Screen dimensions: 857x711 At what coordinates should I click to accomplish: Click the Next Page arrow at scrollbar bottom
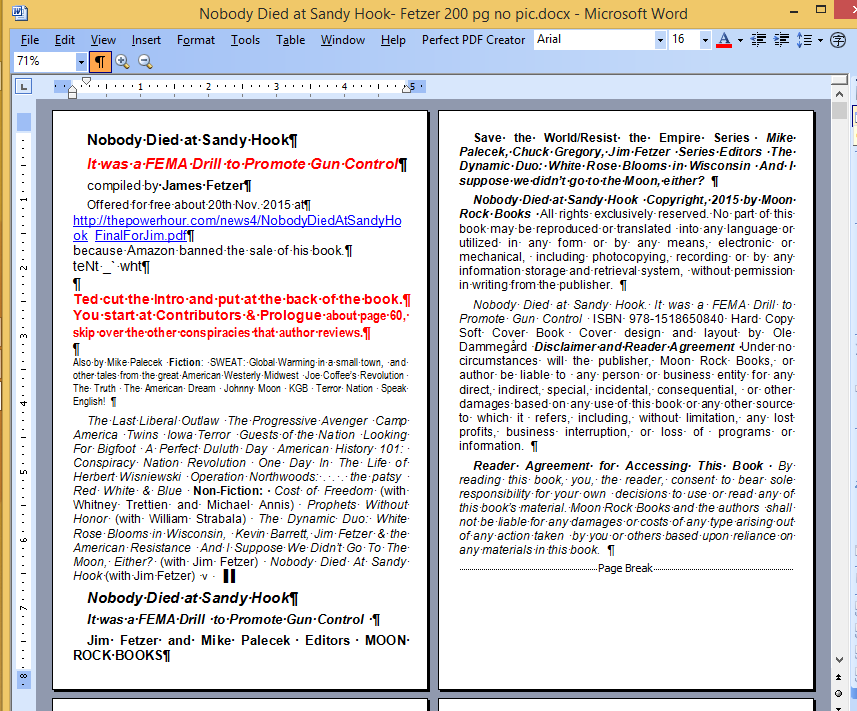[839, 707]
